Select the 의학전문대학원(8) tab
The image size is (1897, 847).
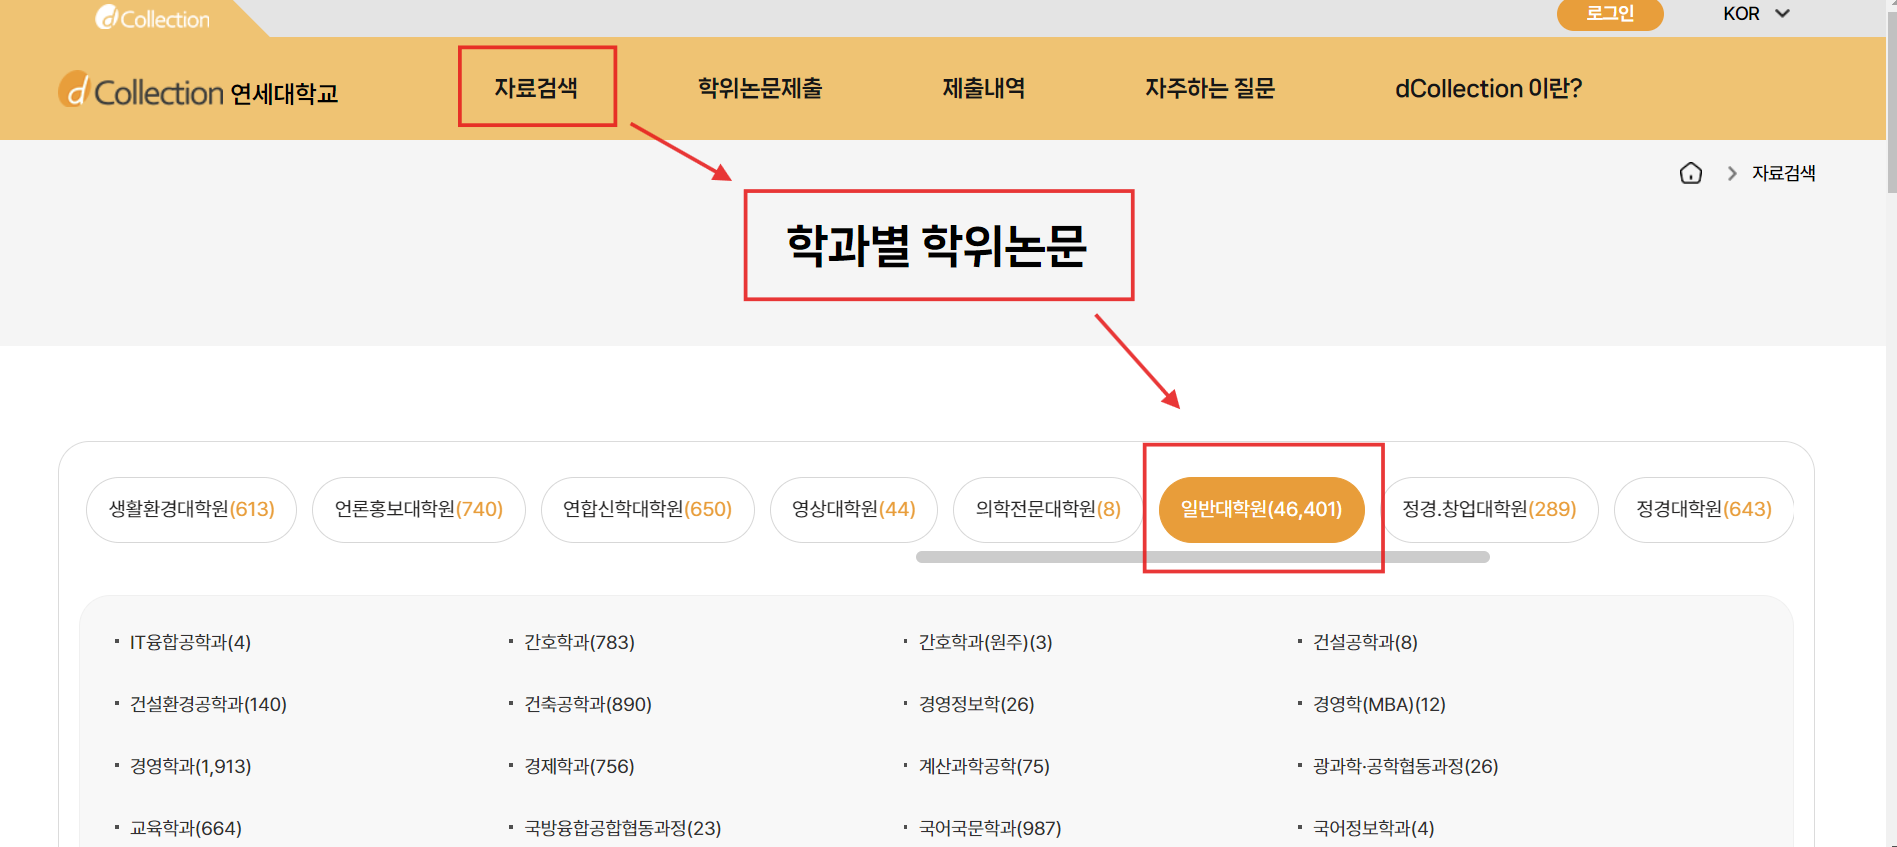tap(1048, 509)
